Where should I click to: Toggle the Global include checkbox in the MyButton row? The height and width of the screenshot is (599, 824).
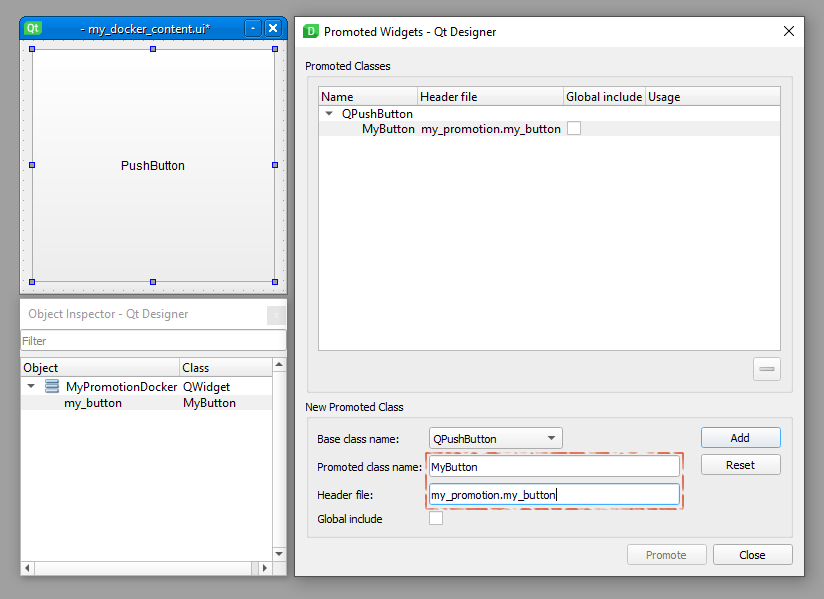pyautogui.click(x=574, y=129)
